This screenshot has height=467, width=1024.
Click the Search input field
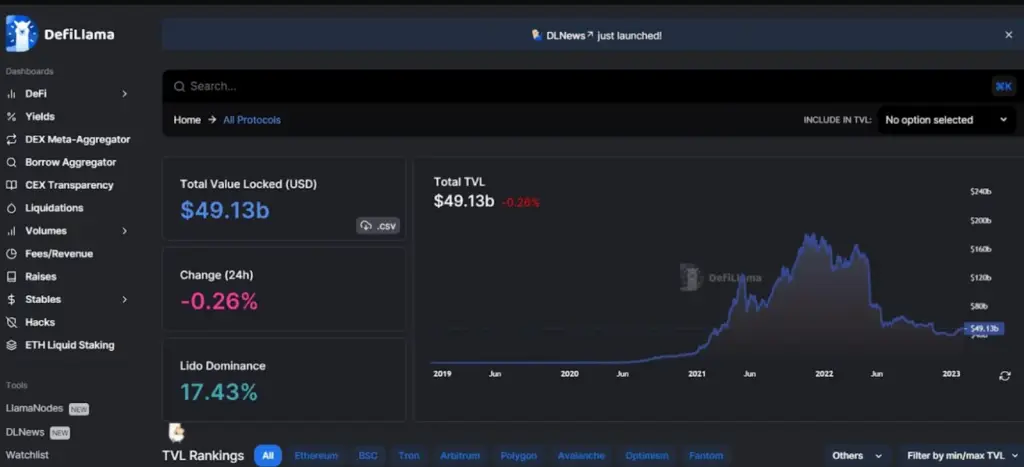(588, 86)
